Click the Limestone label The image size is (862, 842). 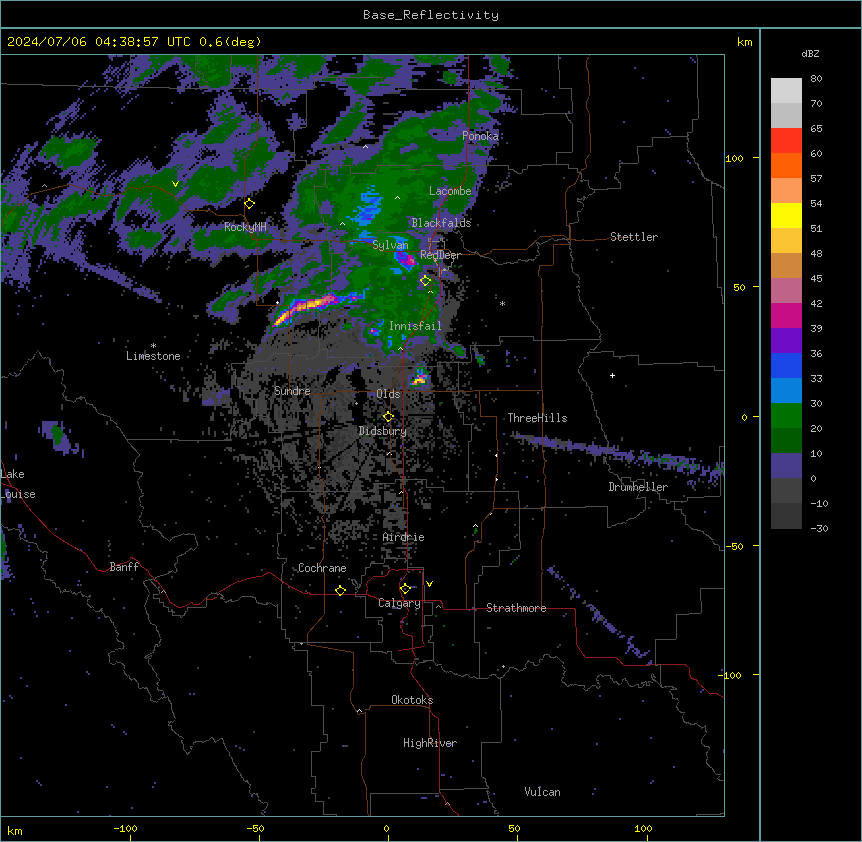pos(153,356)
